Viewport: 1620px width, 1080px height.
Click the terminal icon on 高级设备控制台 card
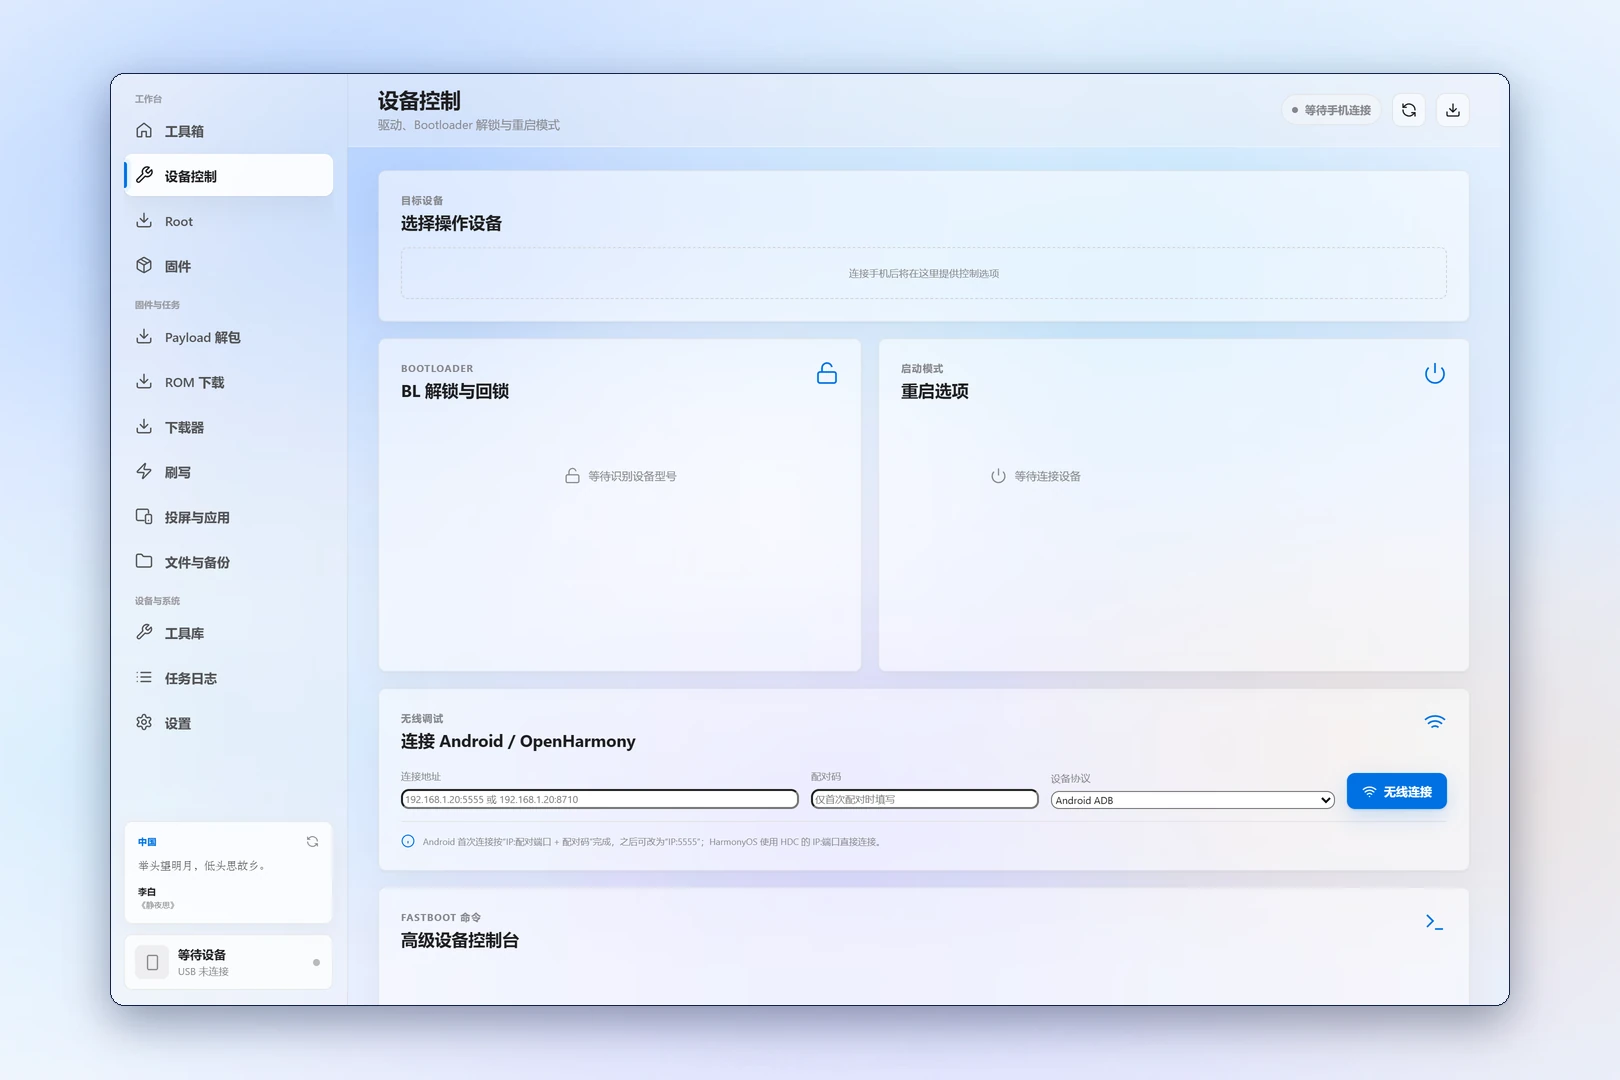(x=1435, y=922)
